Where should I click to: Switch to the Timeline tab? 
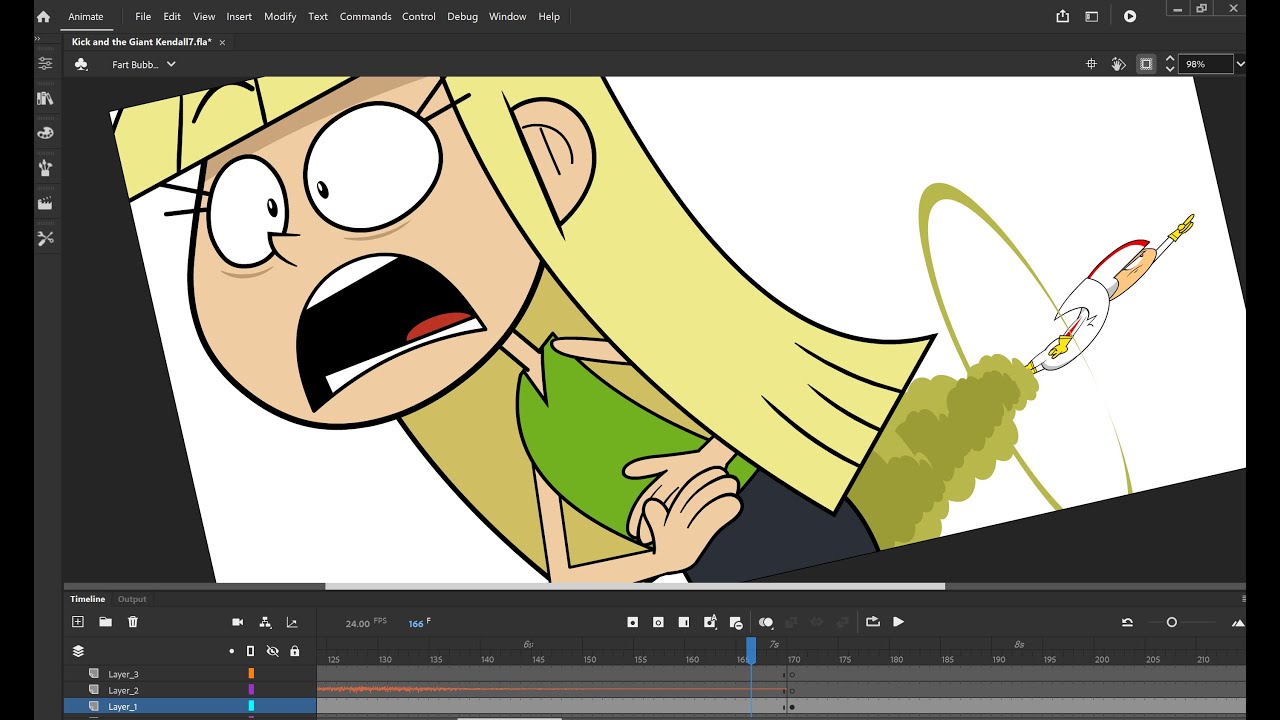click(x=87, y=599)
